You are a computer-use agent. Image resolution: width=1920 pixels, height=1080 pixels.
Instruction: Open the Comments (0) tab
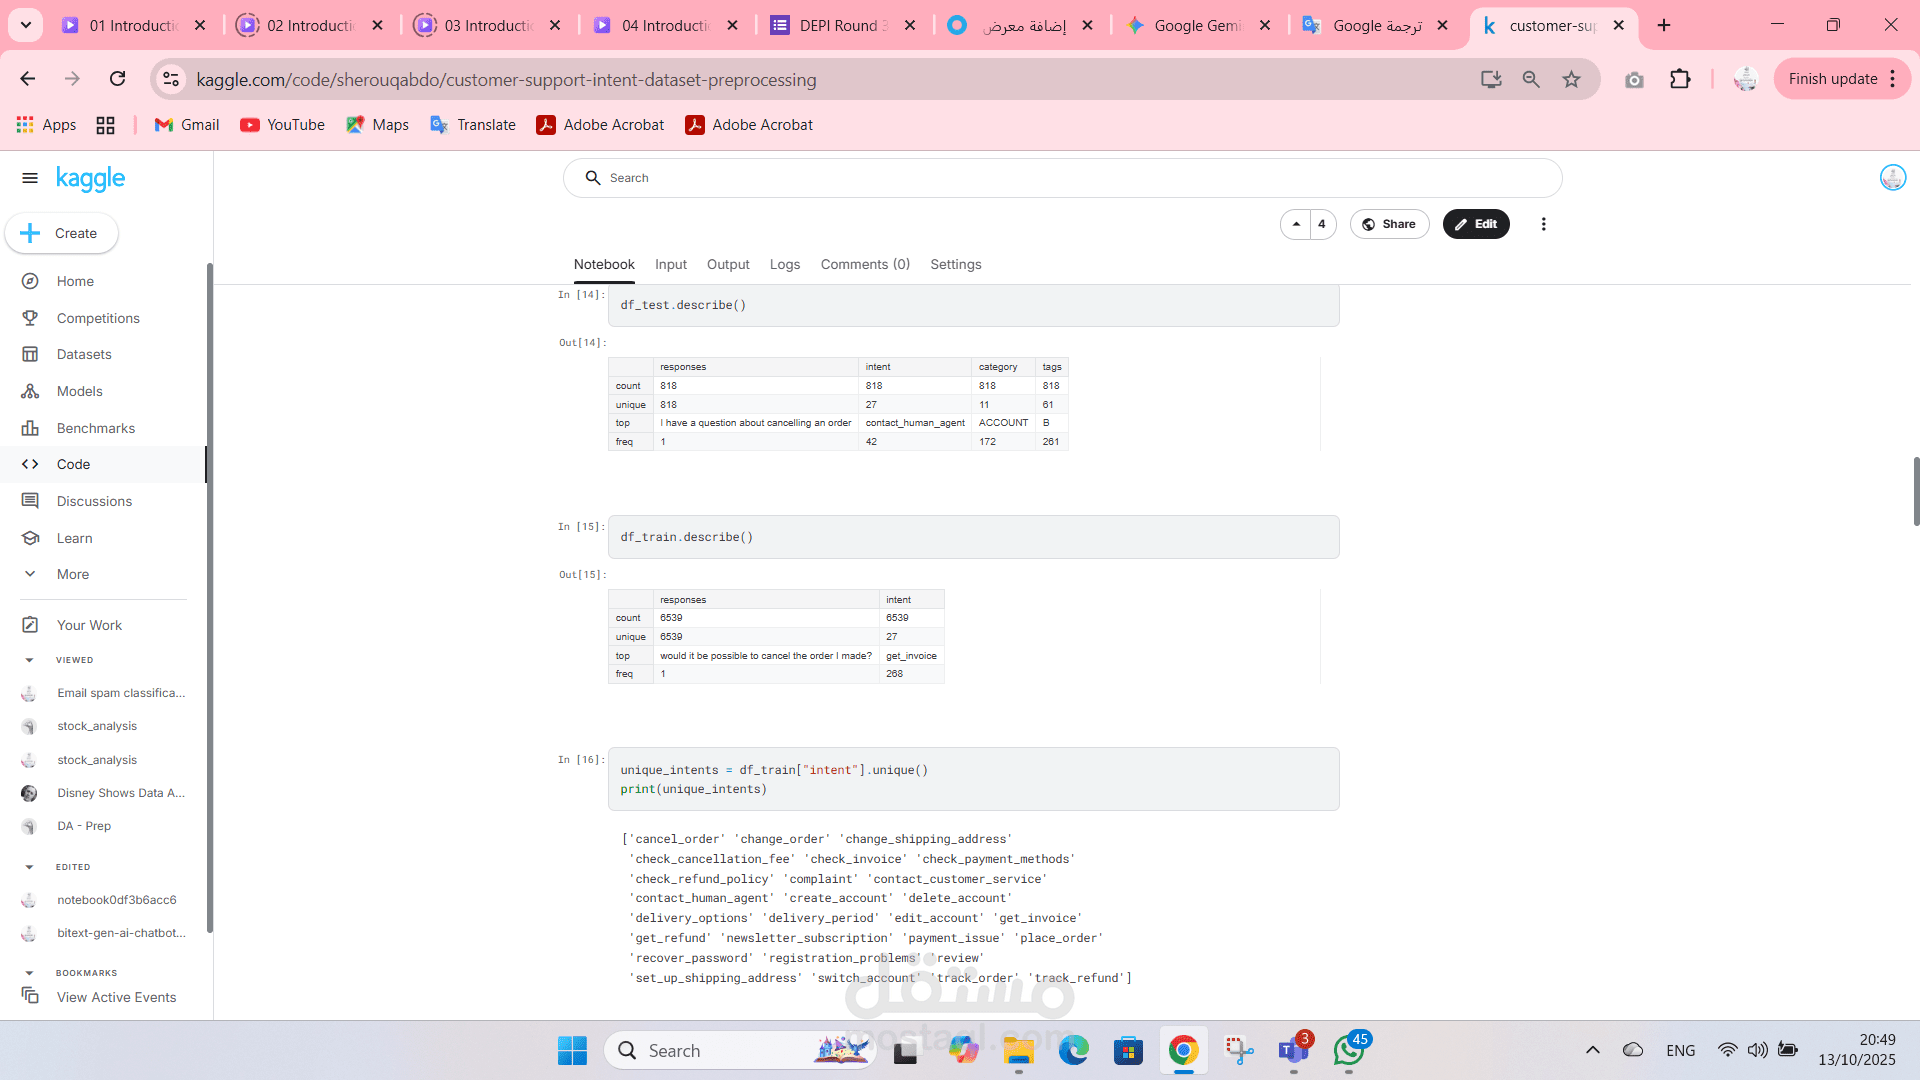[865, 264]
